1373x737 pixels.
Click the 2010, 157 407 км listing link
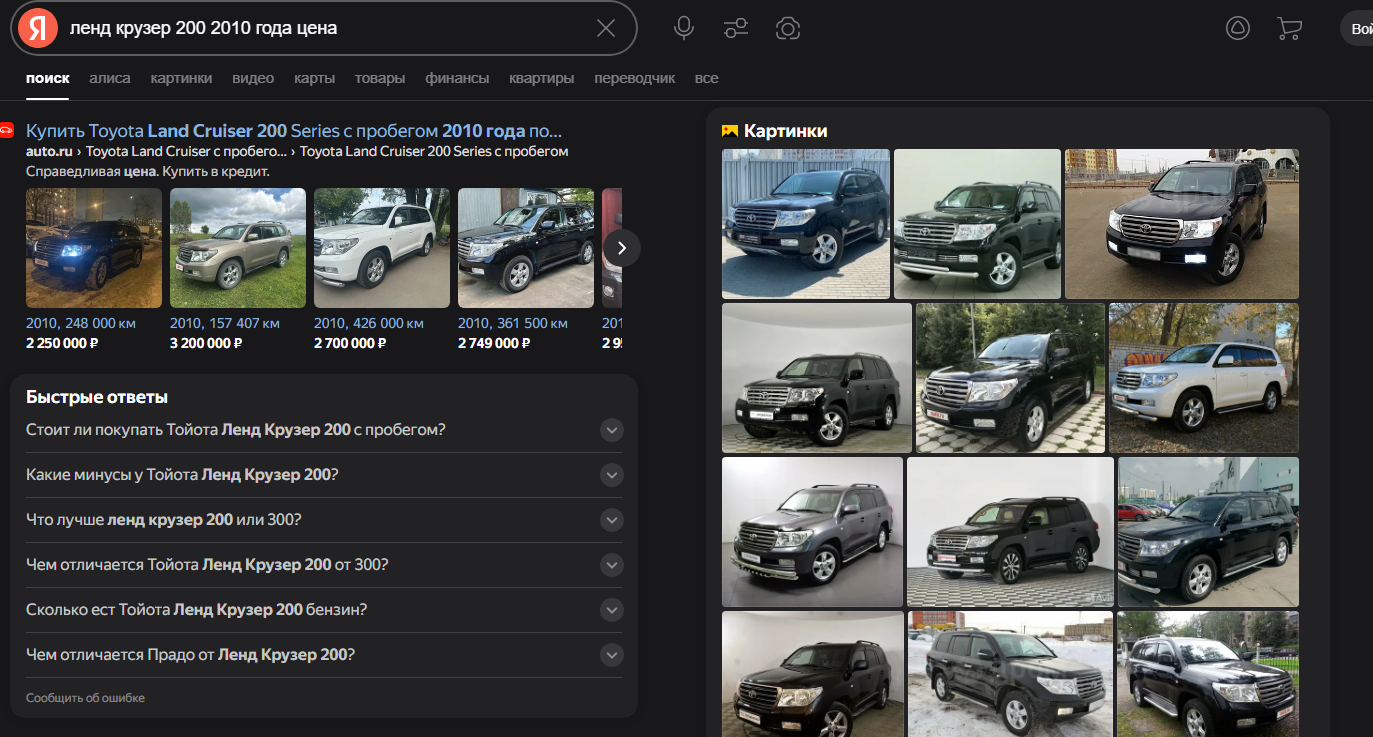(x=225, y=324)
